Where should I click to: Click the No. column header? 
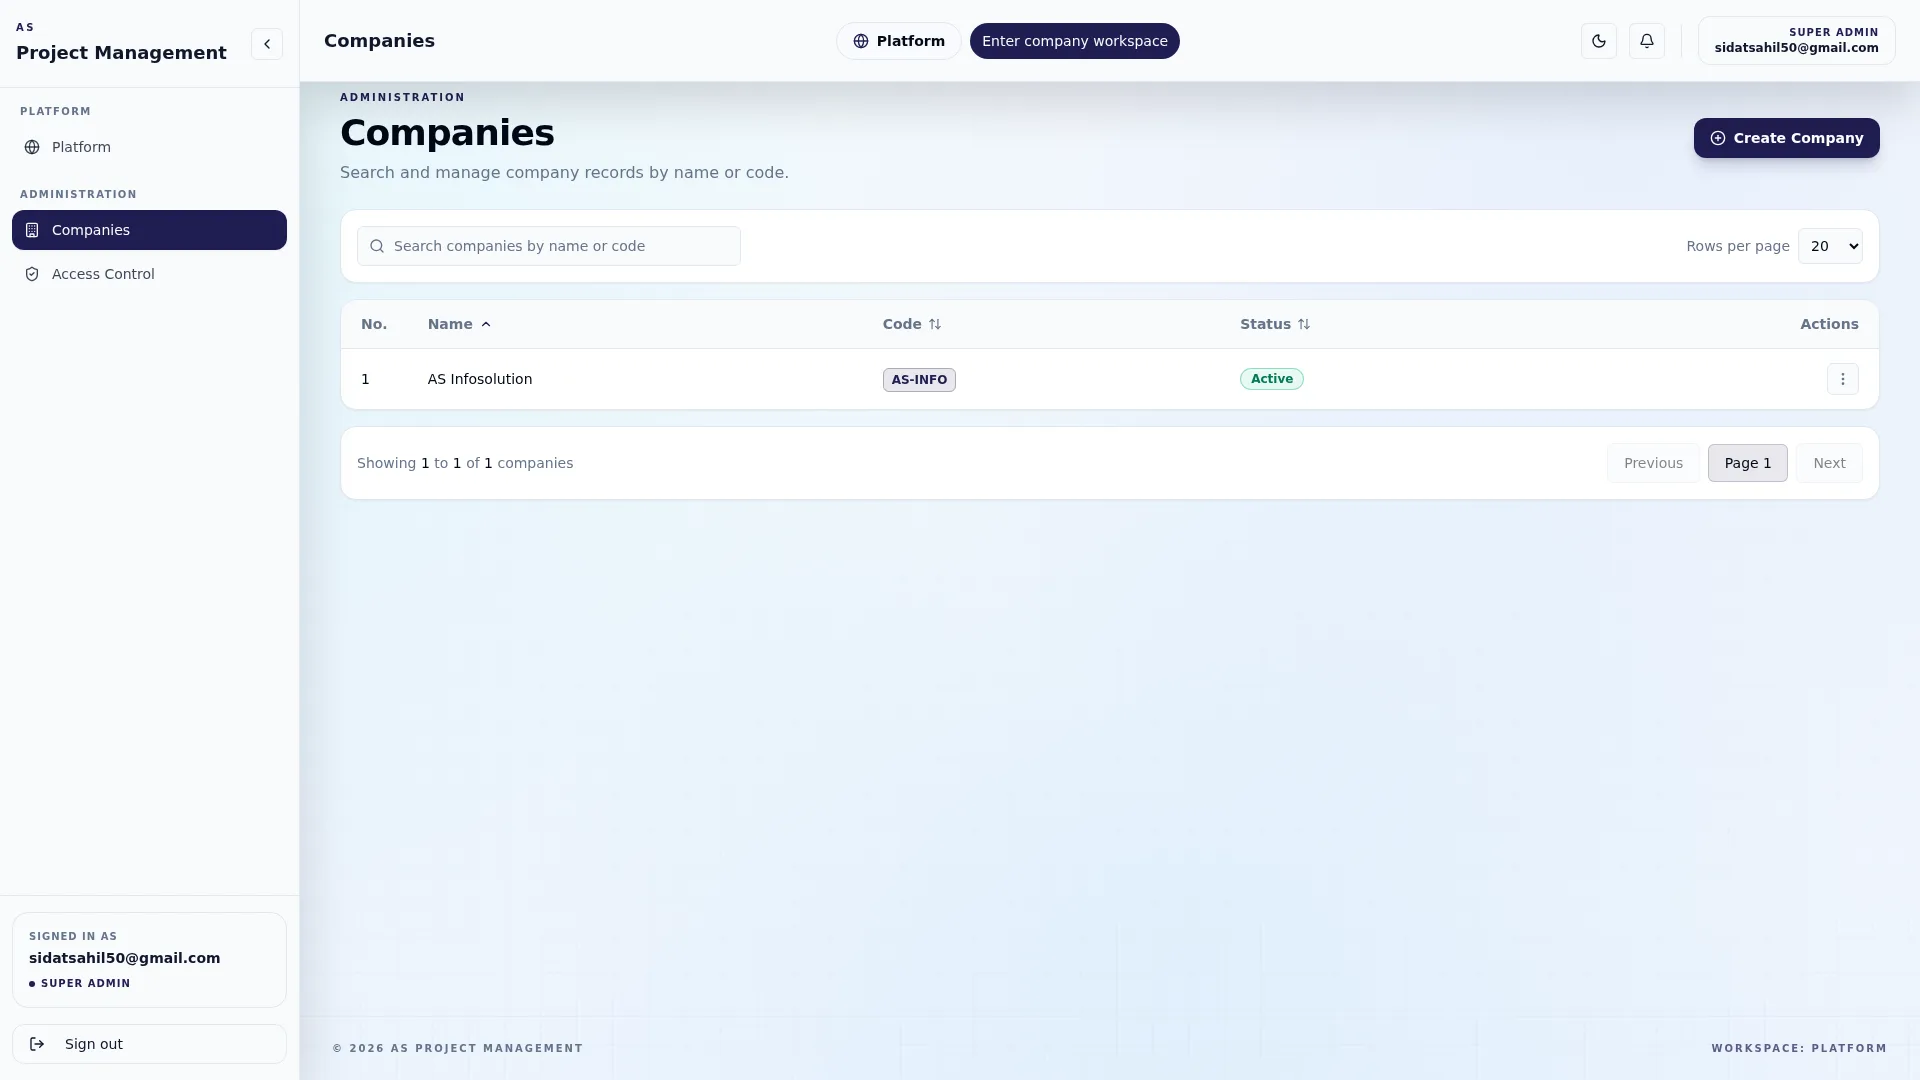click(374, 324)
